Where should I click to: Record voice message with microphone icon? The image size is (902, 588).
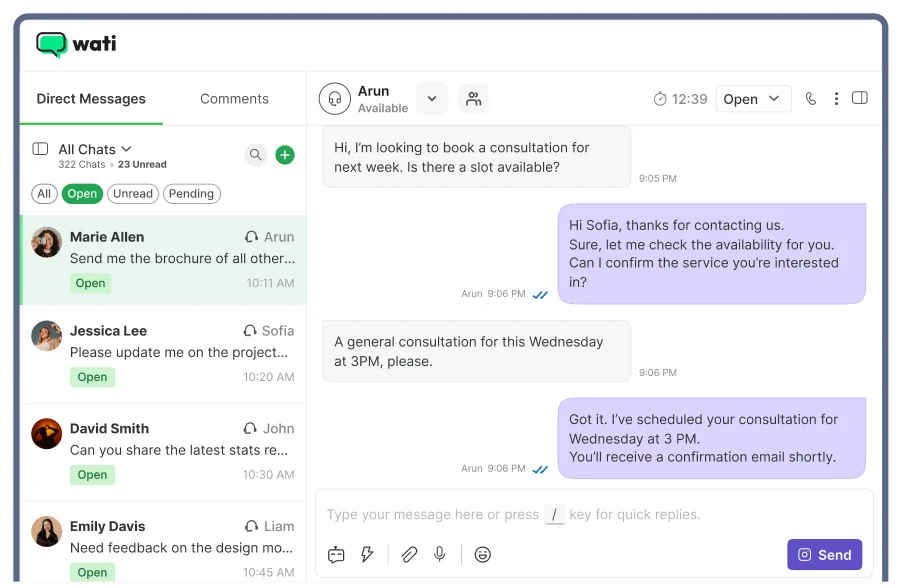pyautogui.click(x=439, y=554)
